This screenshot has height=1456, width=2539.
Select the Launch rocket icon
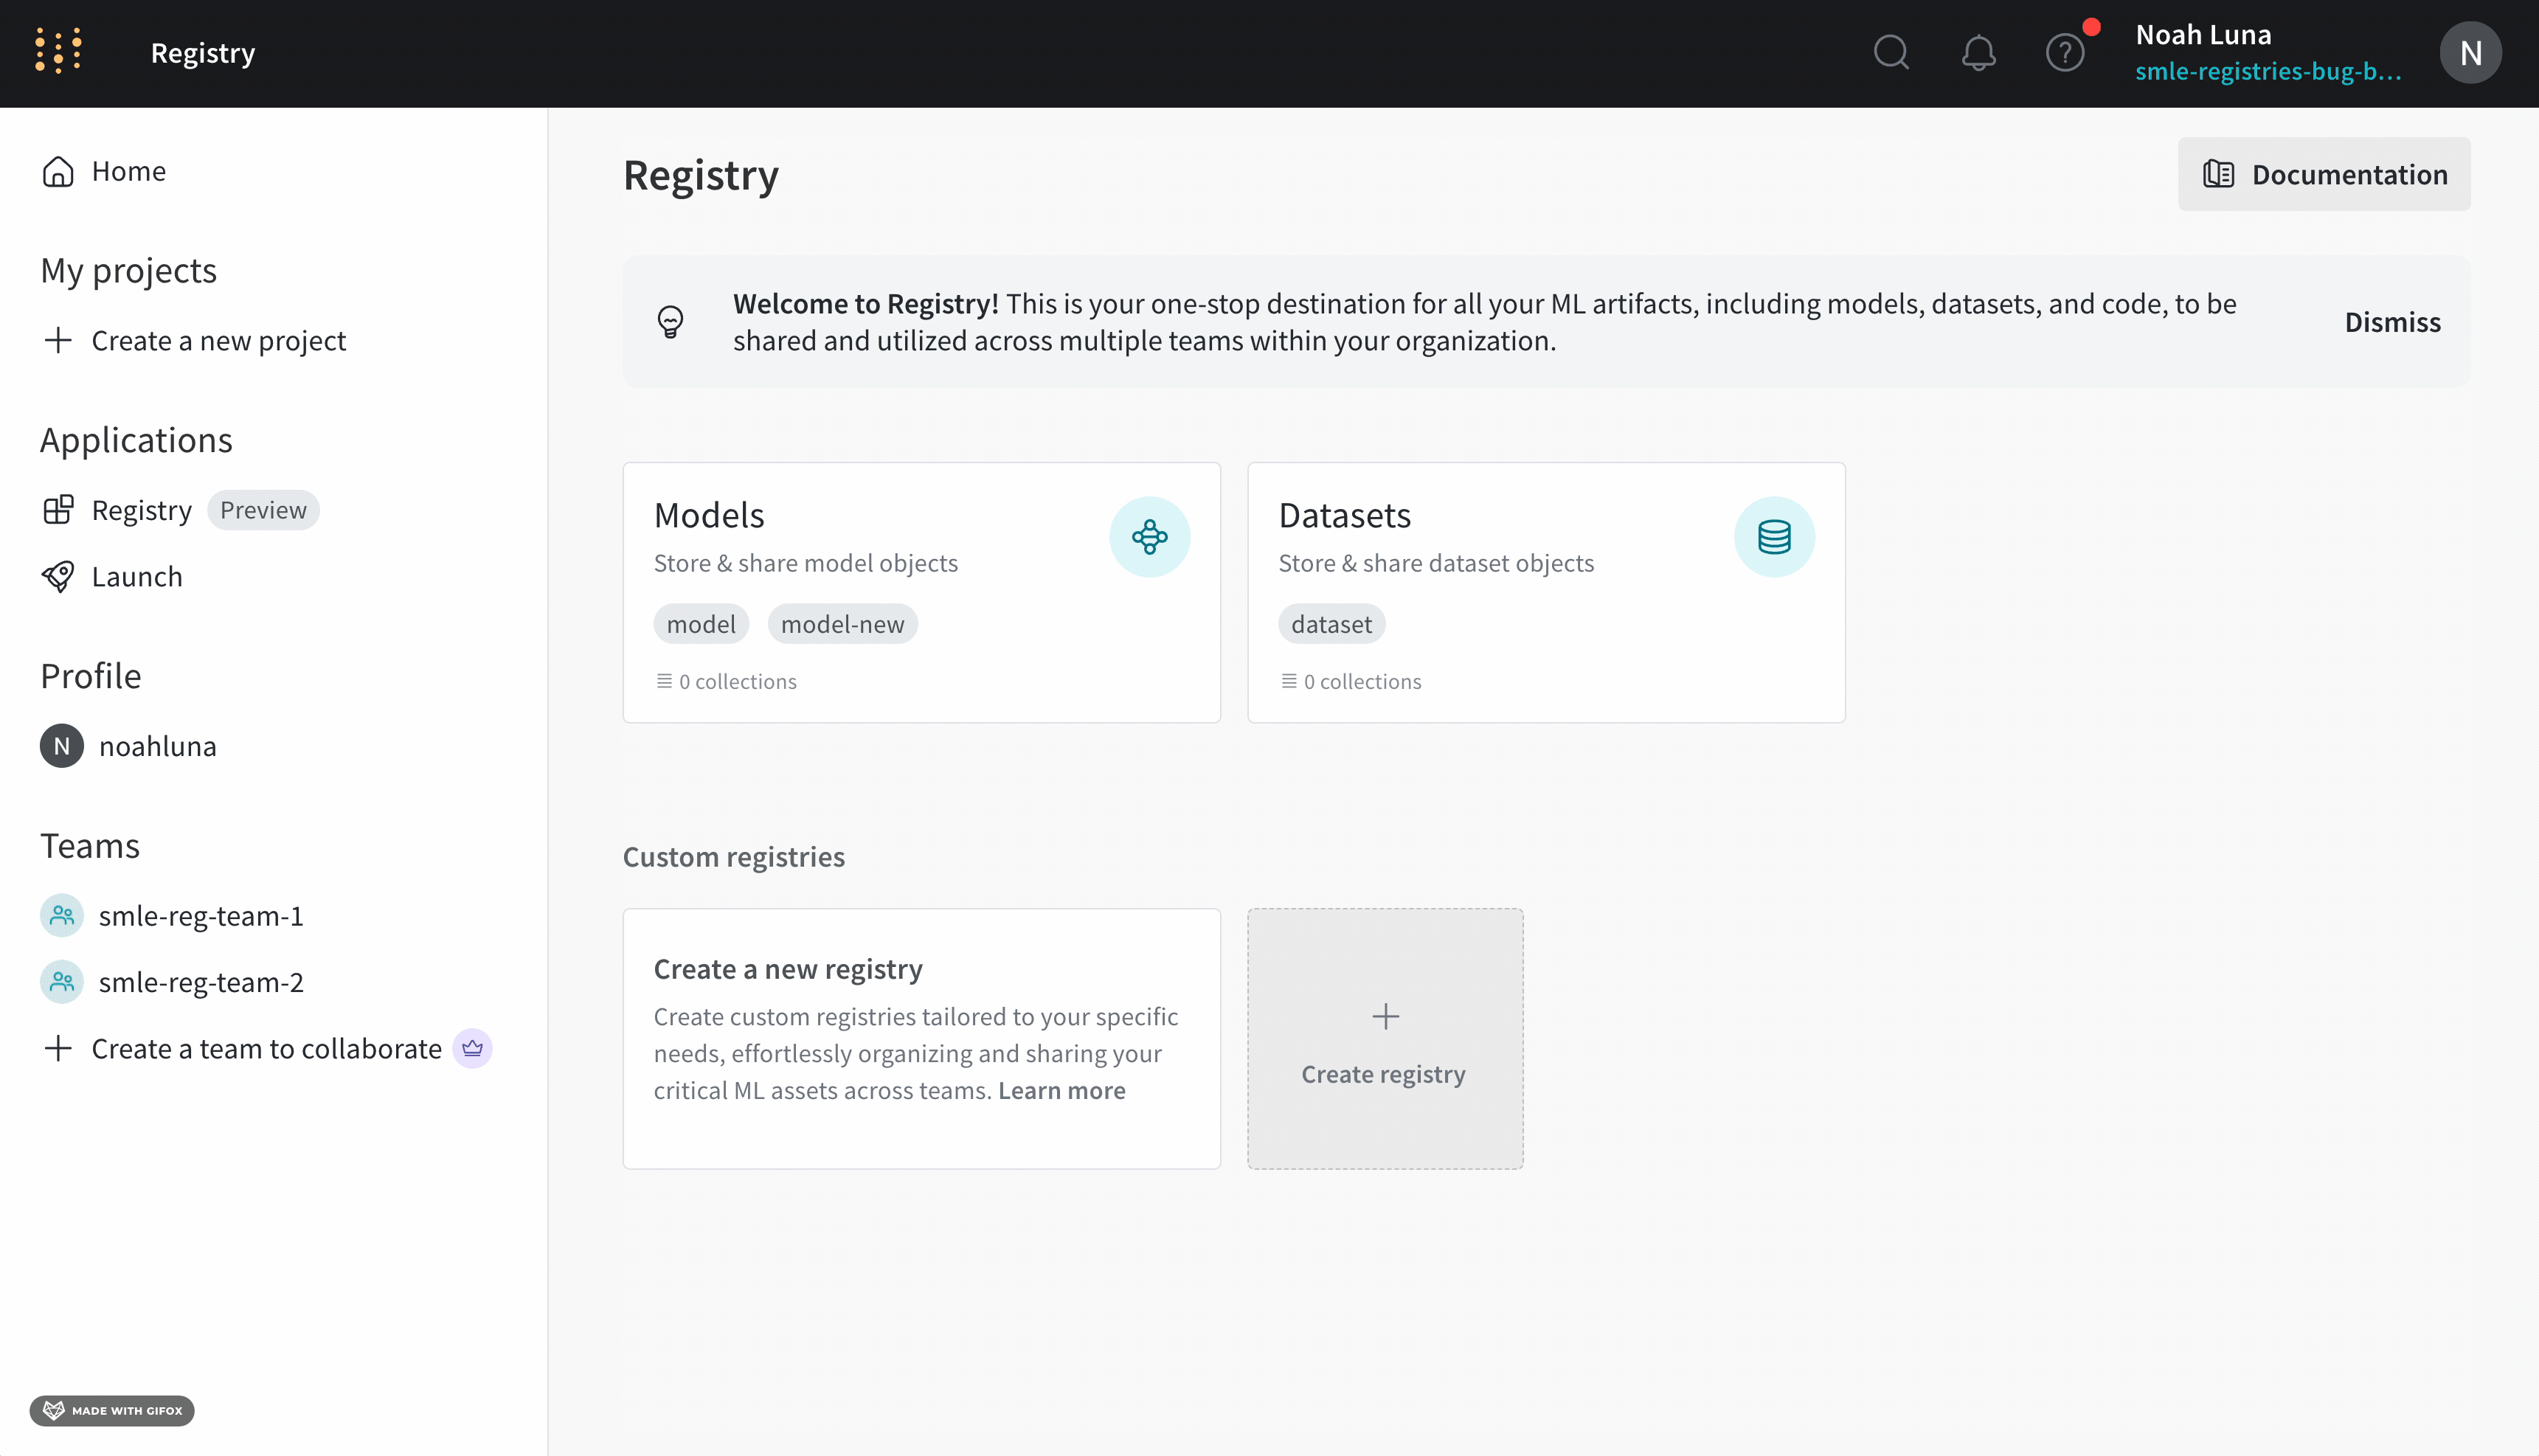pos(59,576)
